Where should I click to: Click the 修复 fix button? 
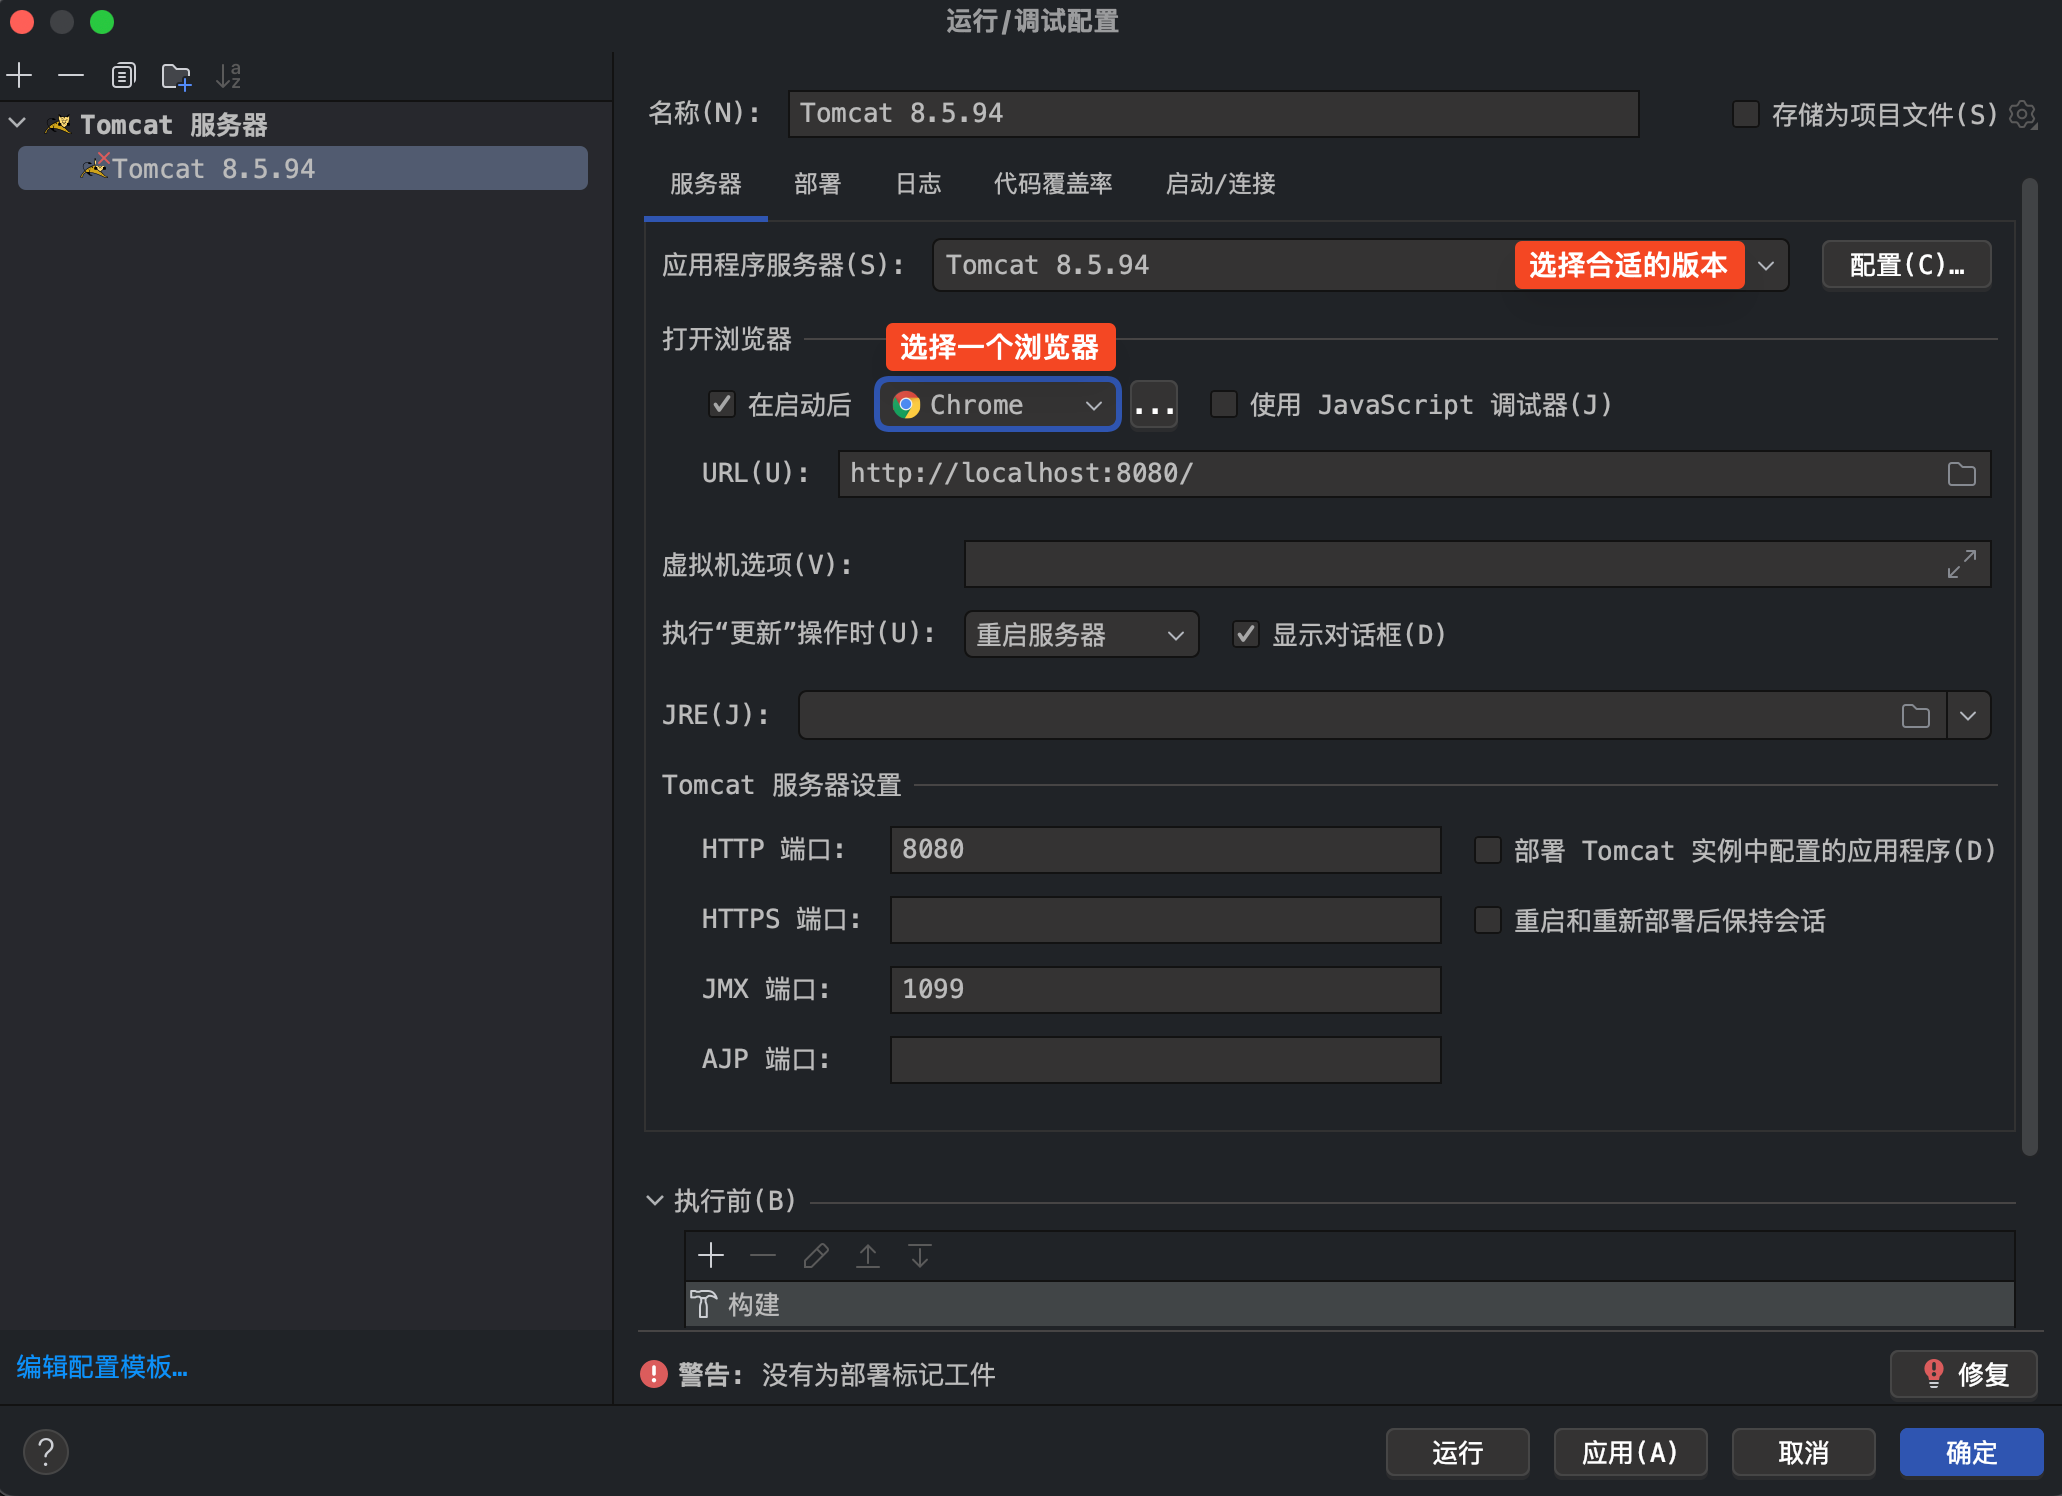(x=1964, y=1374)
